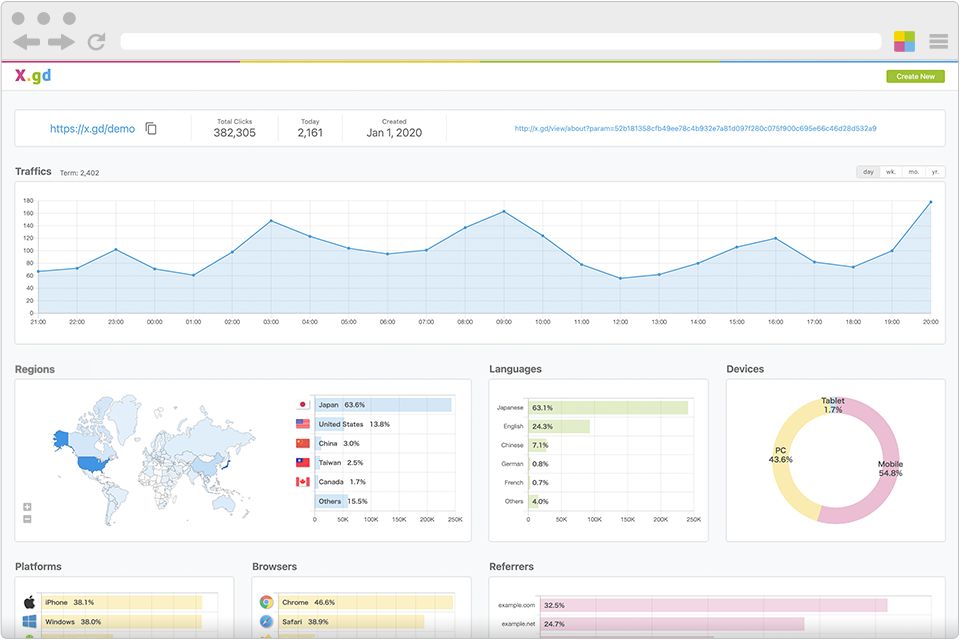Click the colored grid swatch beside address bar
This screenshot has width=960, height=640.
click(903, 41)
